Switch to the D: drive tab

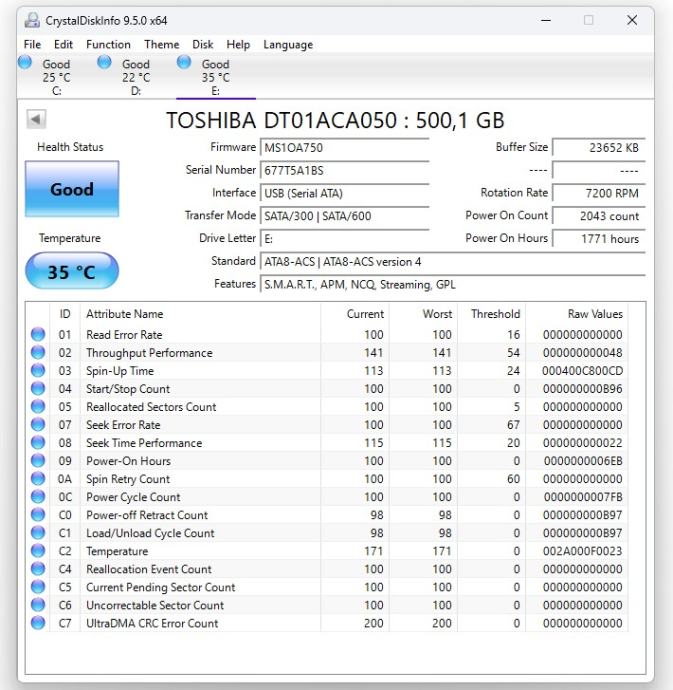coord(136,77)
